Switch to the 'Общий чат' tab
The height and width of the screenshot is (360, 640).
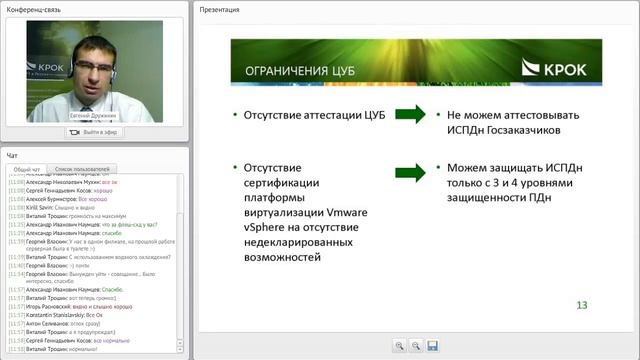[27, 169]
